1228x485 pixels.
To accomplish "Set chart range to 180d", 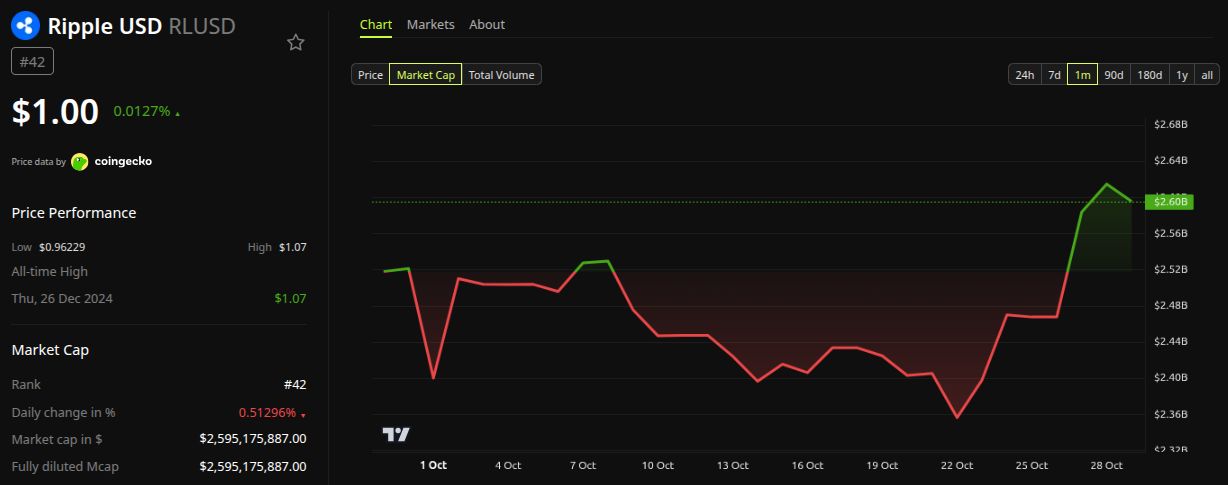I will pos(1149,74).
